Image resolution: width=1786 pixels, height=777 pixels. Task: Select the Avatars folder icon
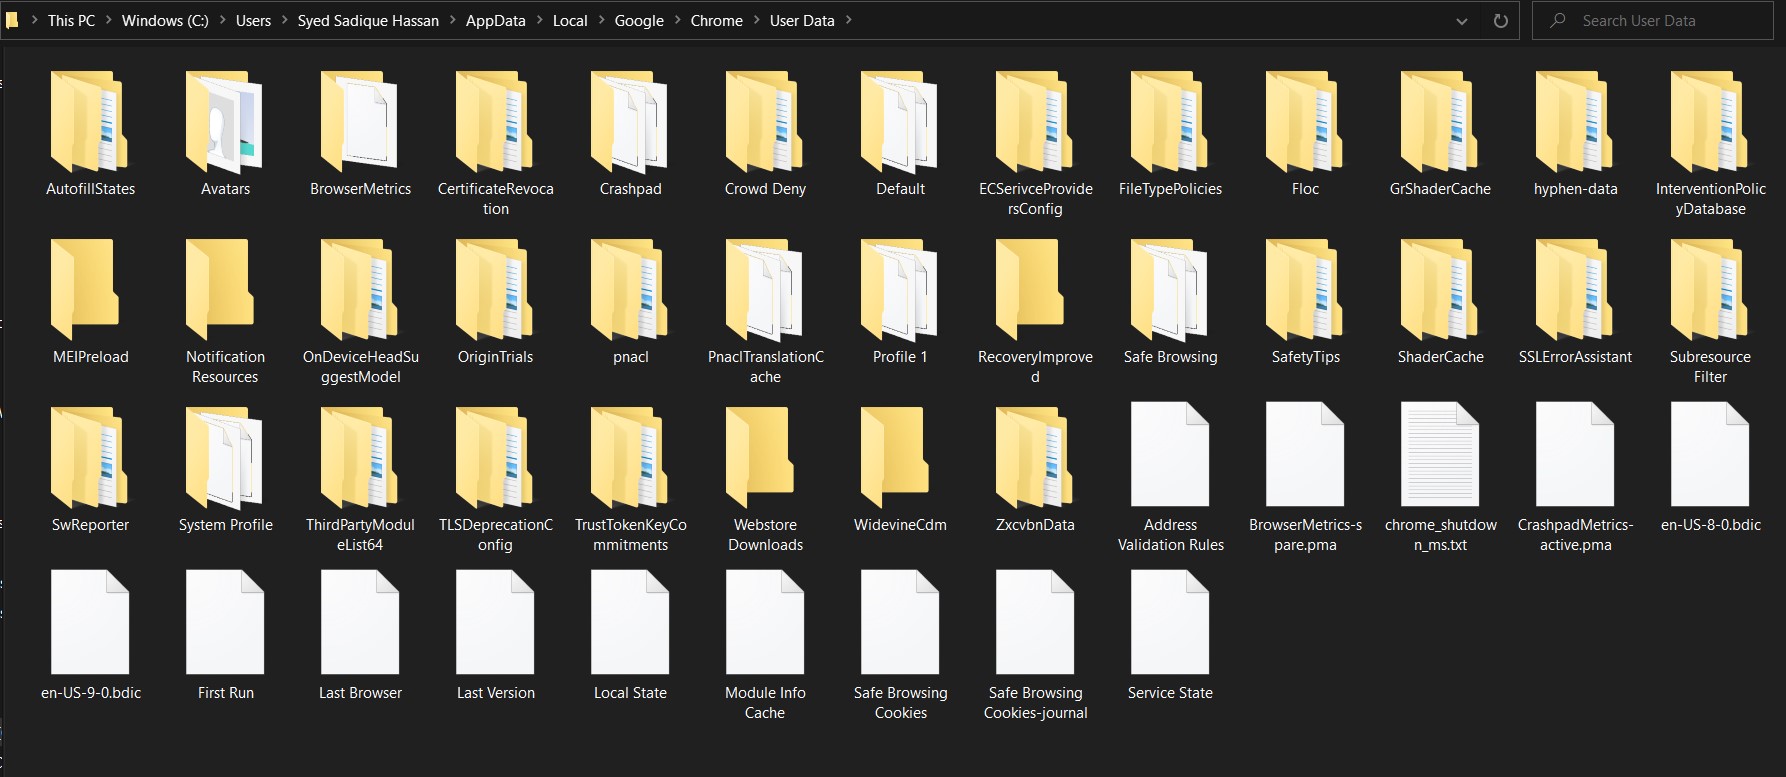tap(225, 124)
